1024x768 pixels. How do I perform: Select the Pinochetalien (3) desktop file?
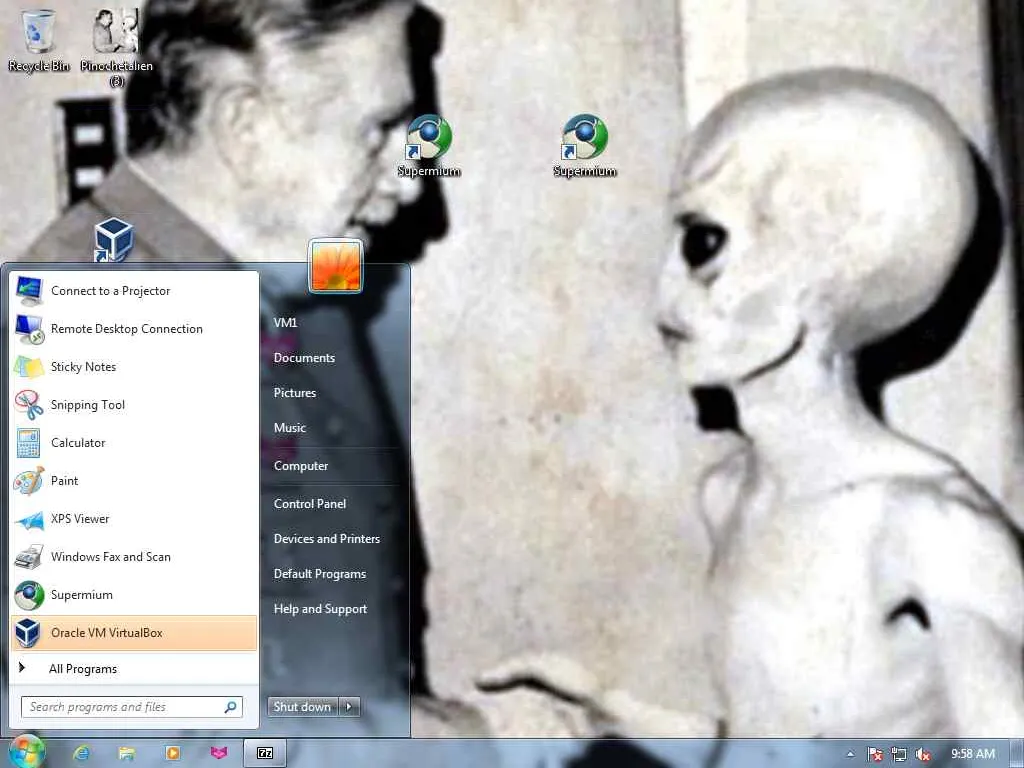point(116,47)
